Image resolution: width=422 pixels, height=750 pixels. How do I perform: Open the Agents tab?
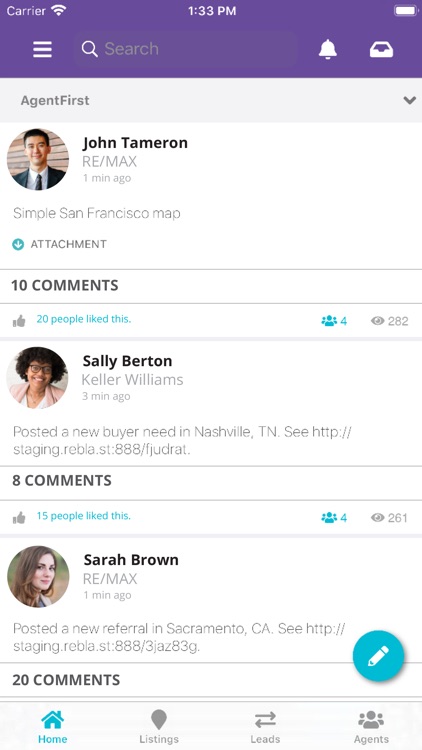click(x=371, y=726)
